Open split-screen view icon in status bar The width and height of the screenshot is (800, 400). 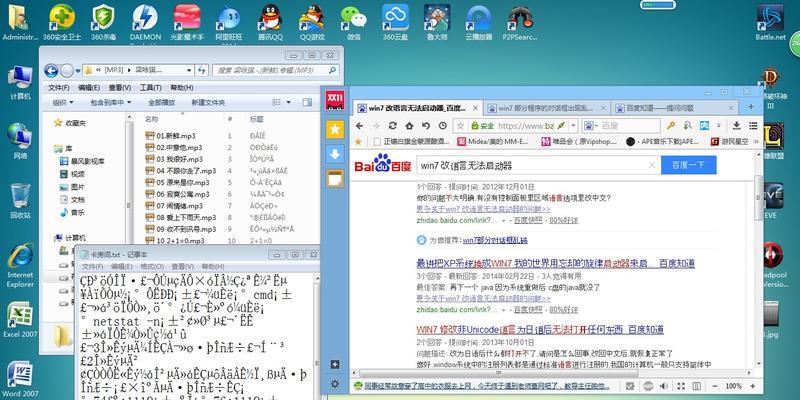[697, 386]
